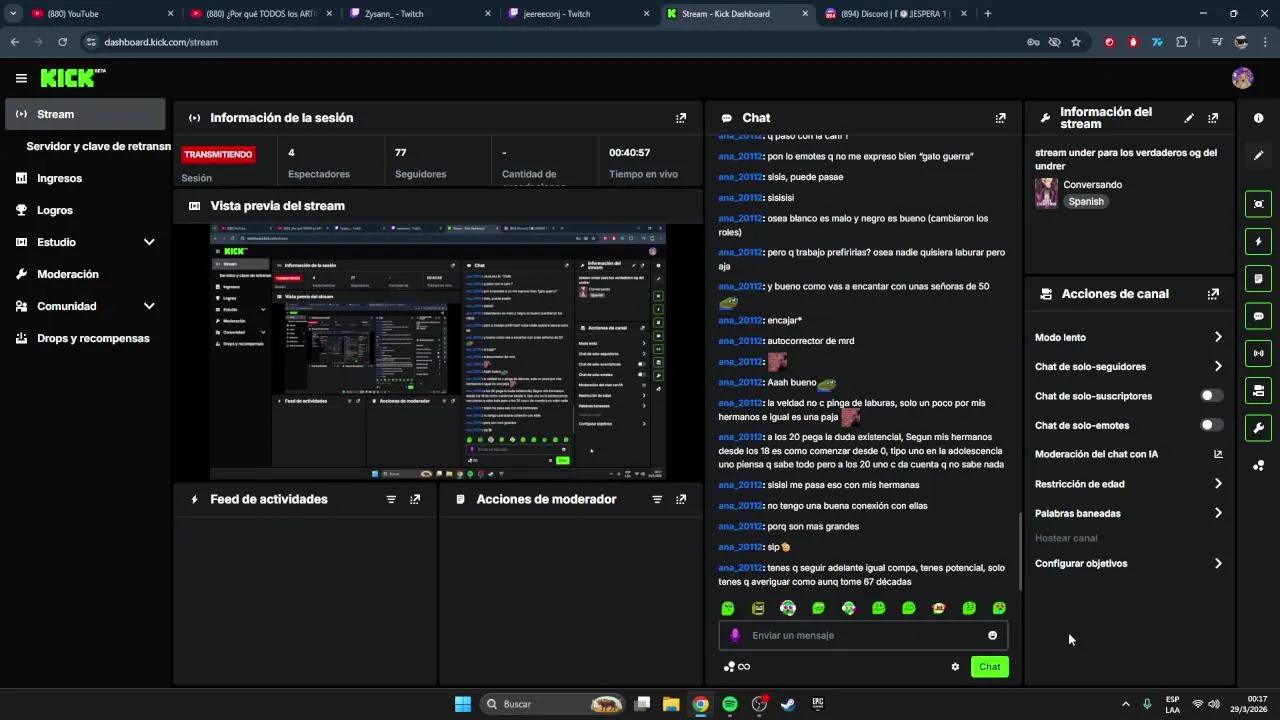Expand the Estudio sidebar section
The height and width of the screenshot is (720, 1280).
pyautogui.click(x=149, y=242)
